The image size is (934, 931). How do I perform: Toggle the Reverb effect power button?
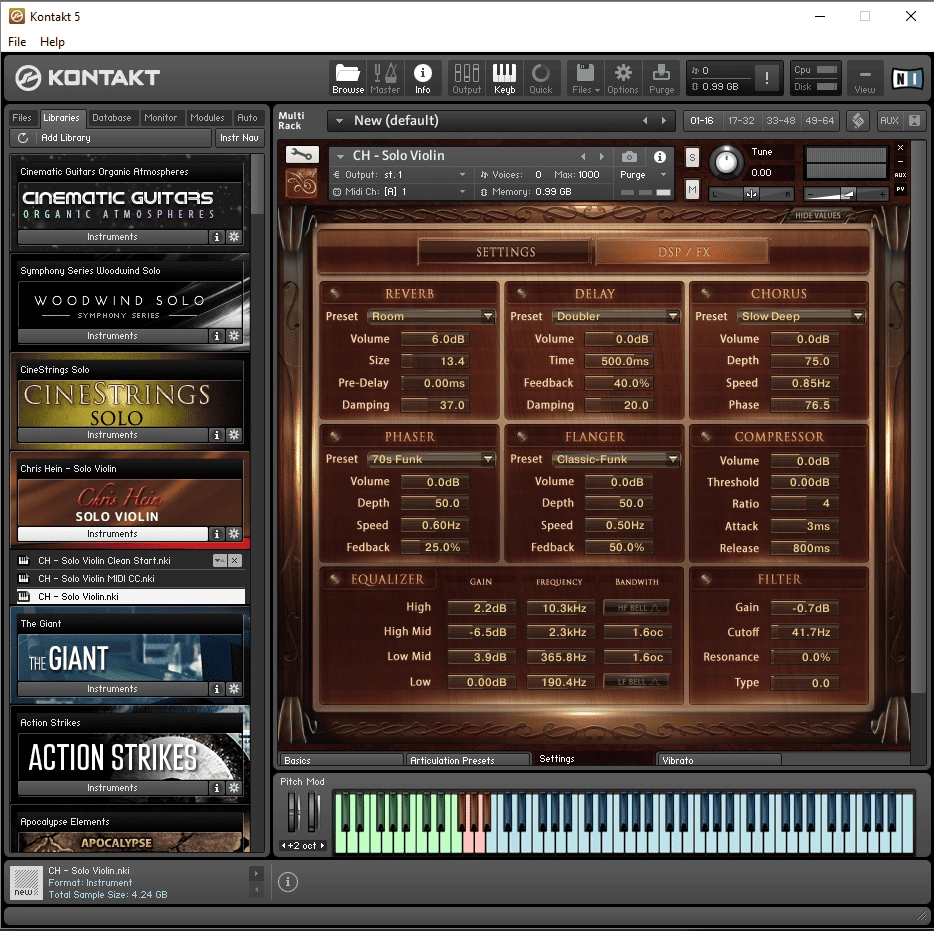[x=334, y=293]
